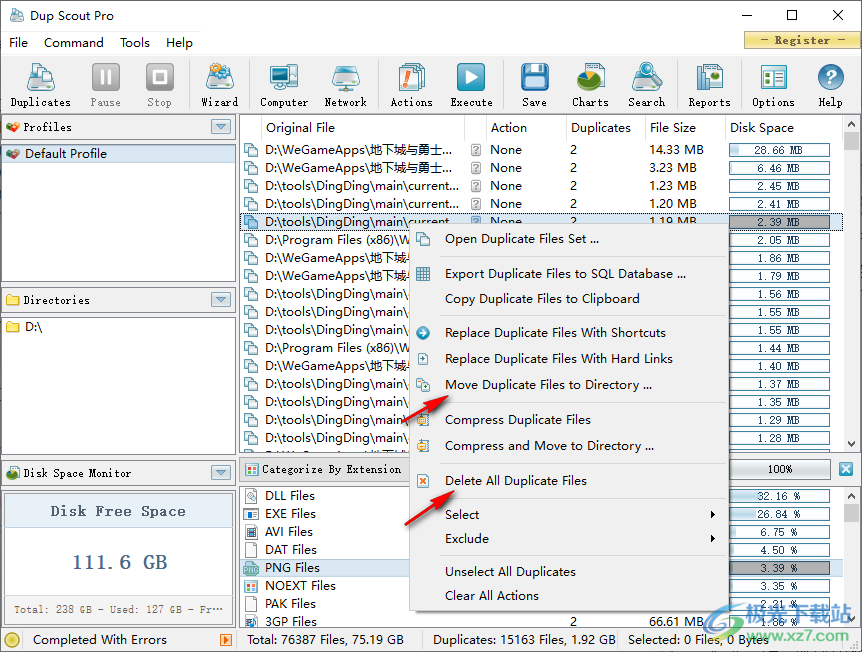
Task: Click the status bar error details icon
Action: tap(225, 640)
